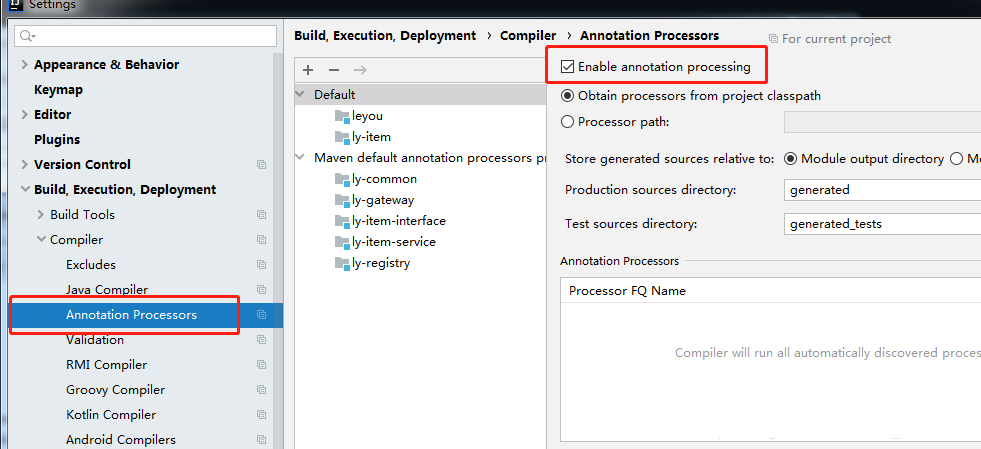This screenshot has height=449, width=981.
Task: Collapse the Build, Execution, Deployment section
Action: pos(25,190)
